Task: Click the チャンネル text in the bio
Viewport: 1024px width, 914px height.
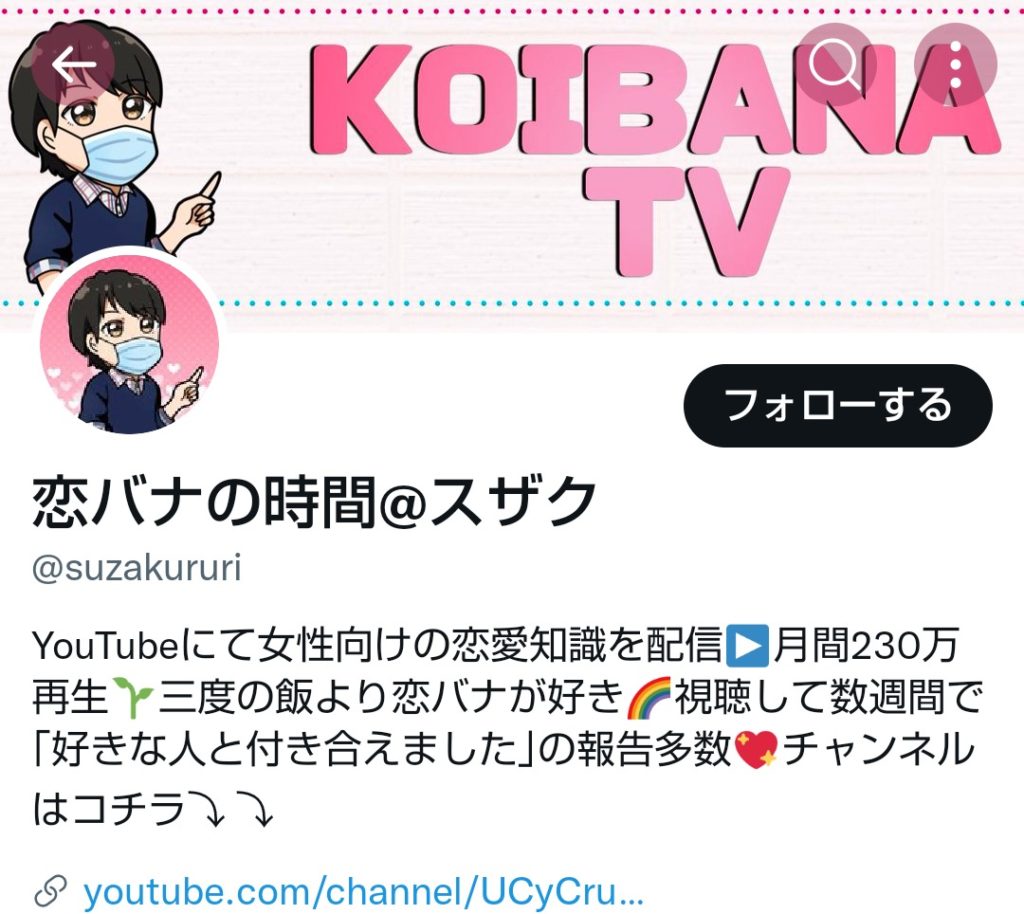Action: pyautogui.click(x=878, y=749)
